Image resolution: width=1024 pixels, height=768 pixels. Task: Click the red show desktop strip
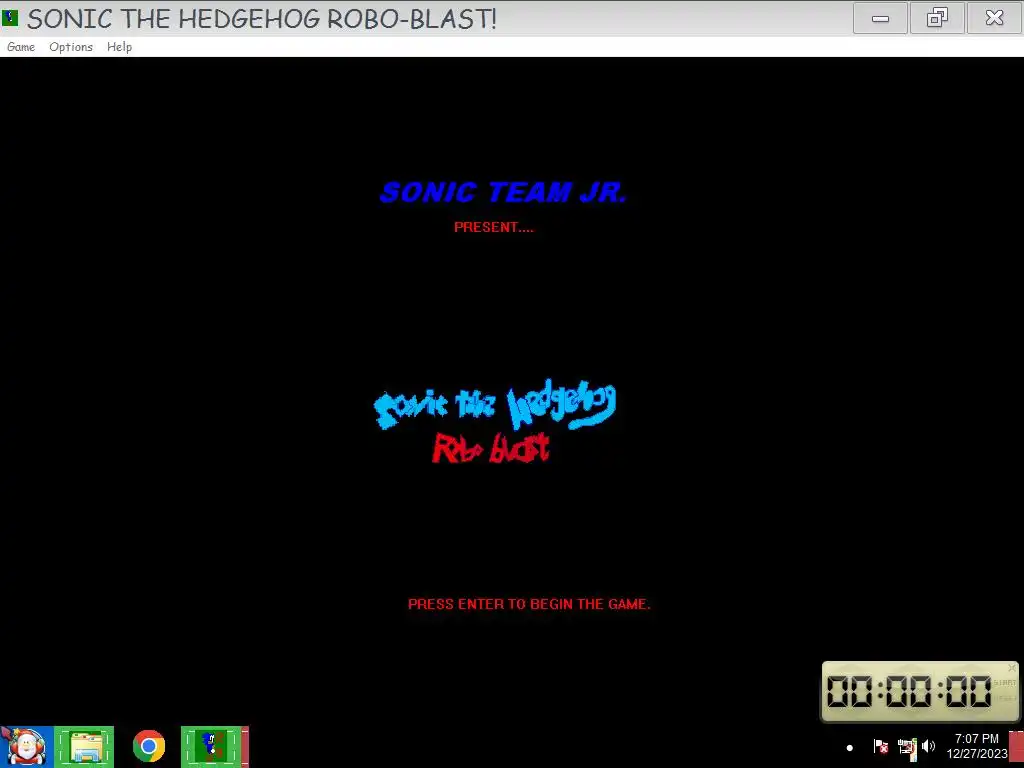1016,748
